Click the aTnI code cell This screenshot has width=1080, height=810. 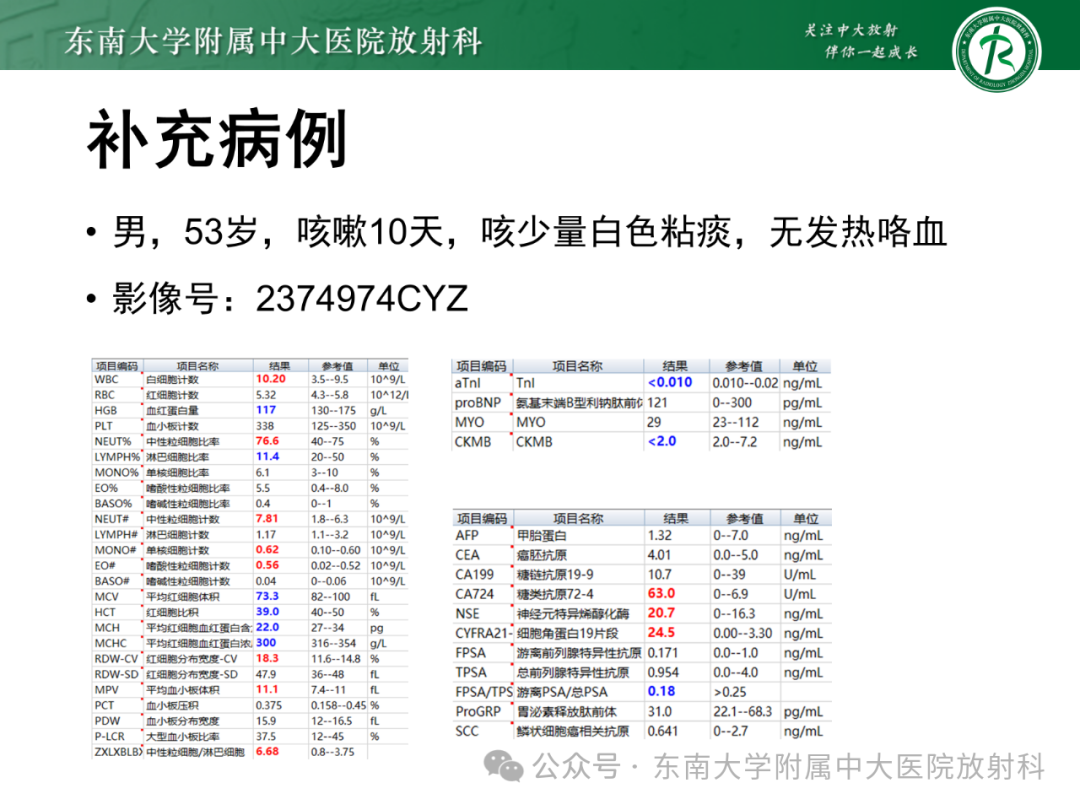click(x=468, y=383)
